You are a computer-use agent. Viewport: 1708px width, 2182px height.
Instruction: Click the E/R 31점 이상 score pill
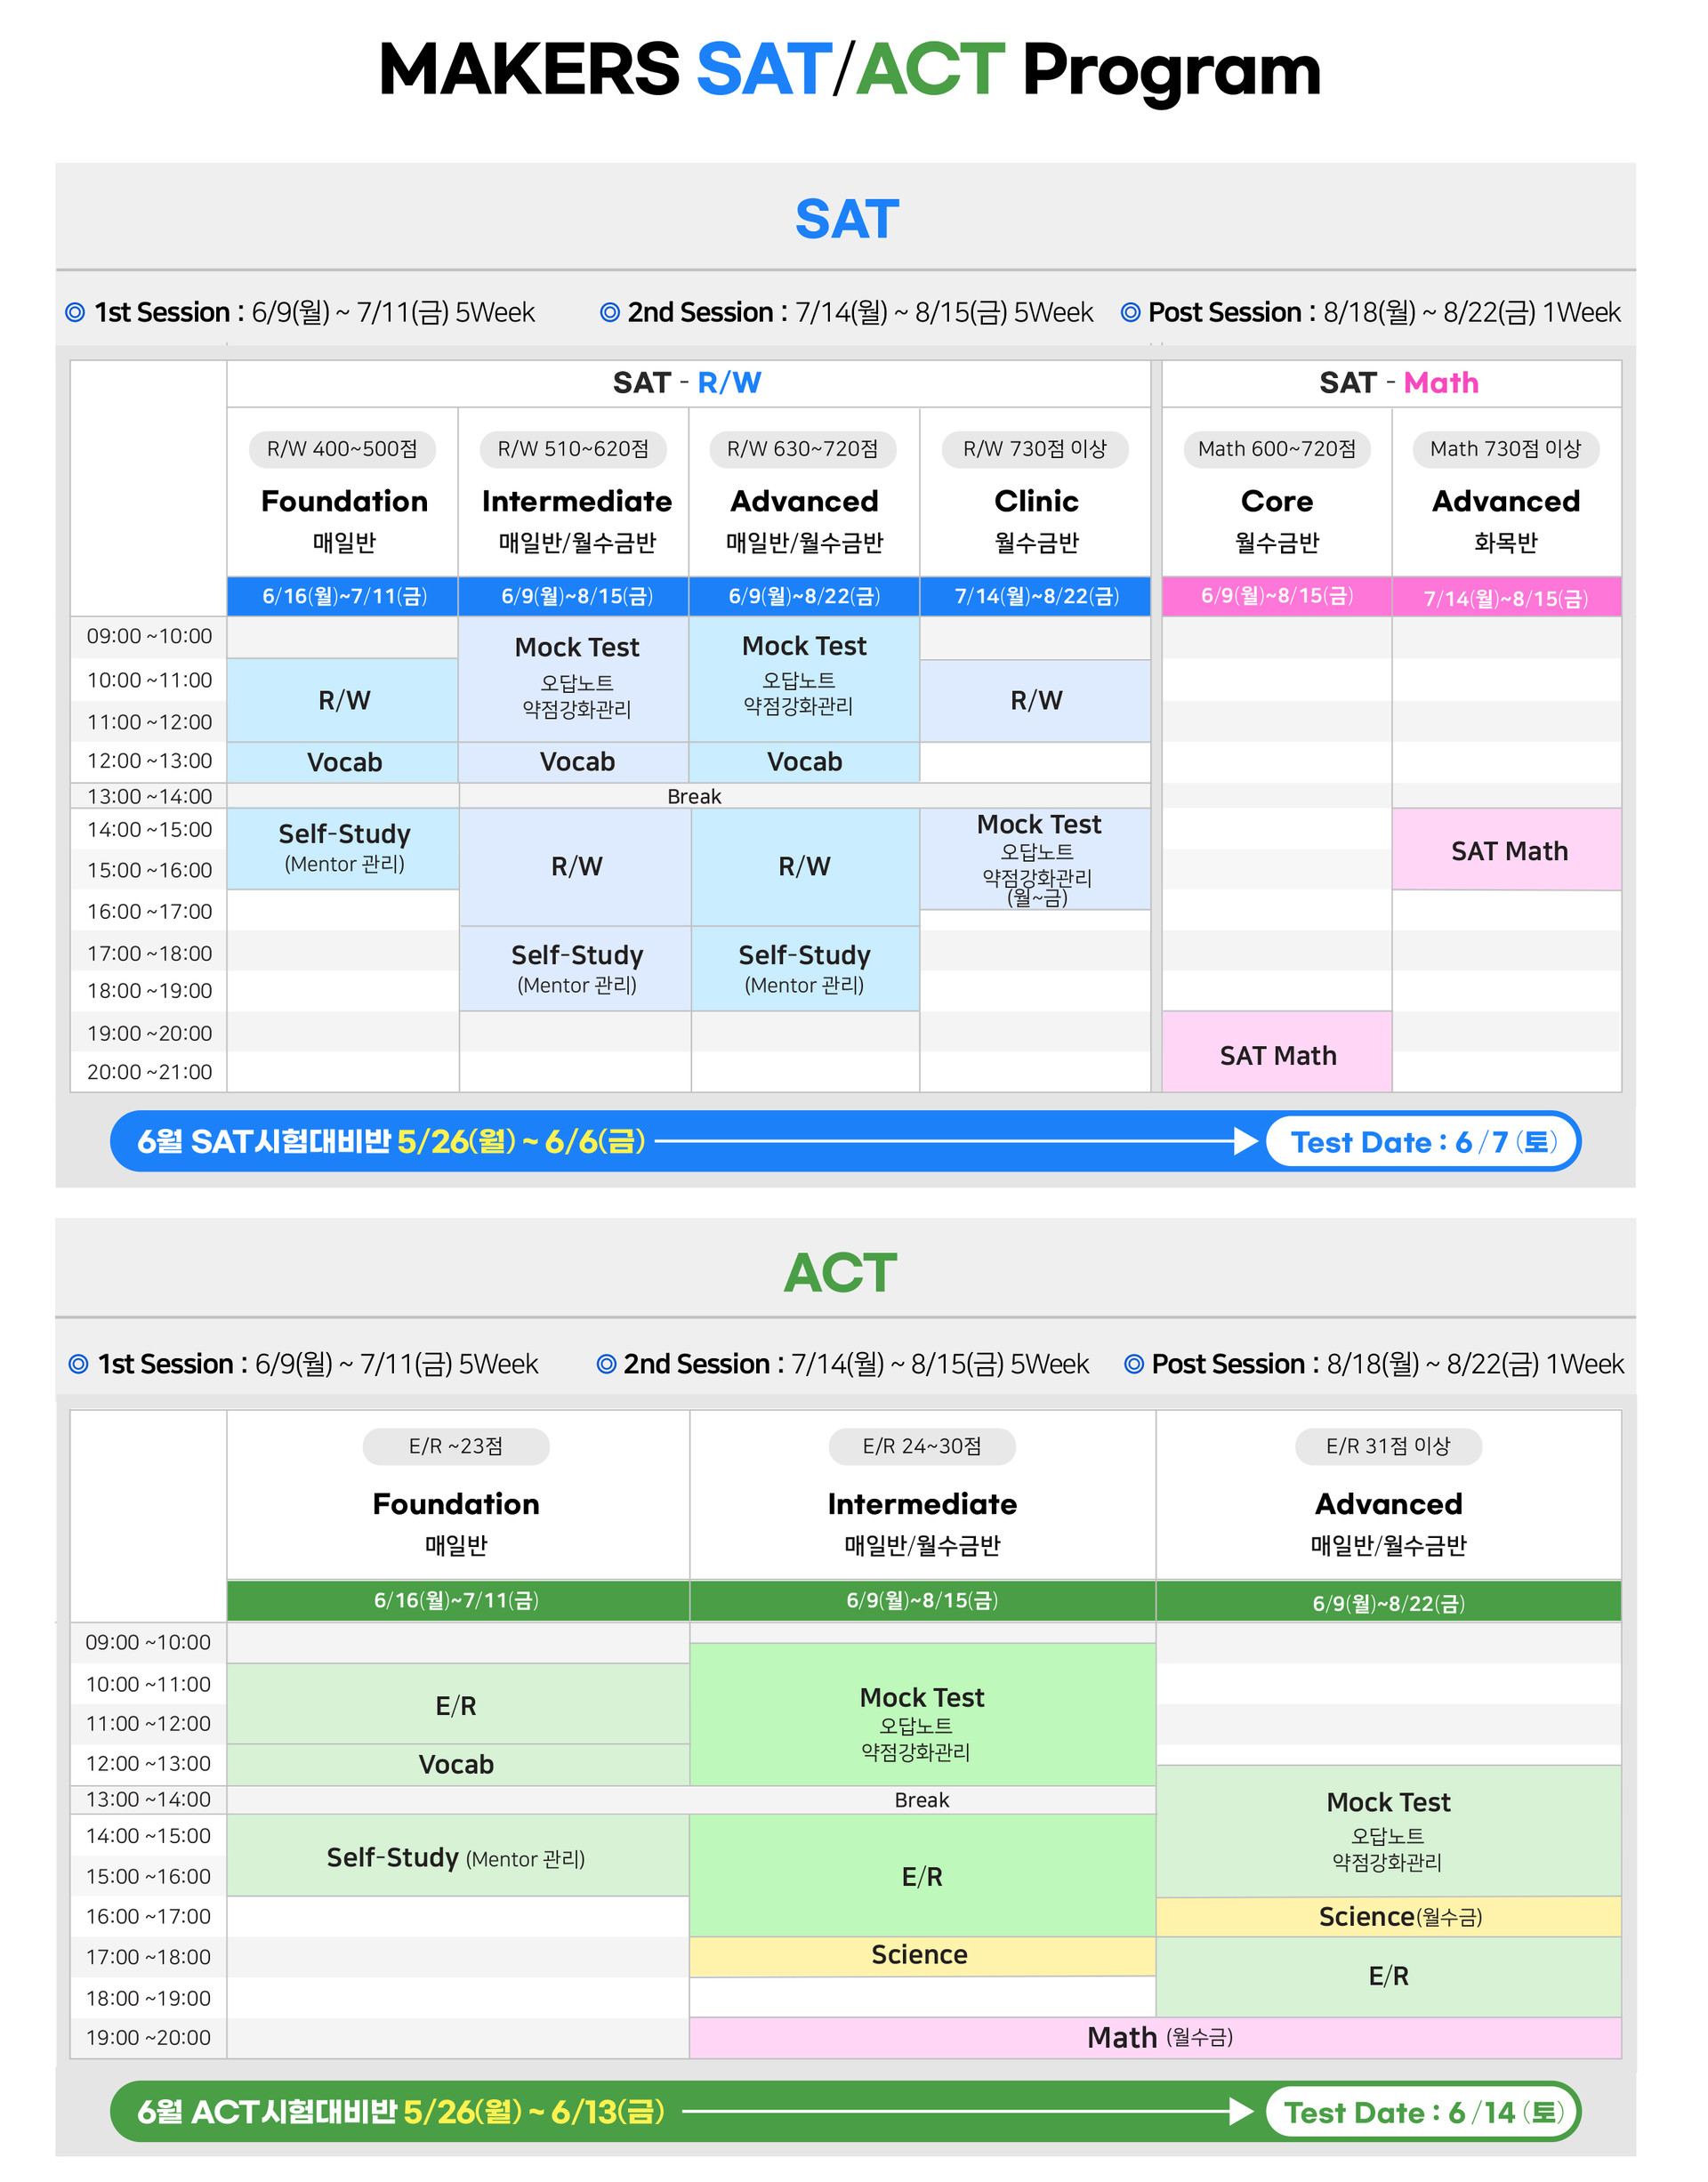1388,1446
